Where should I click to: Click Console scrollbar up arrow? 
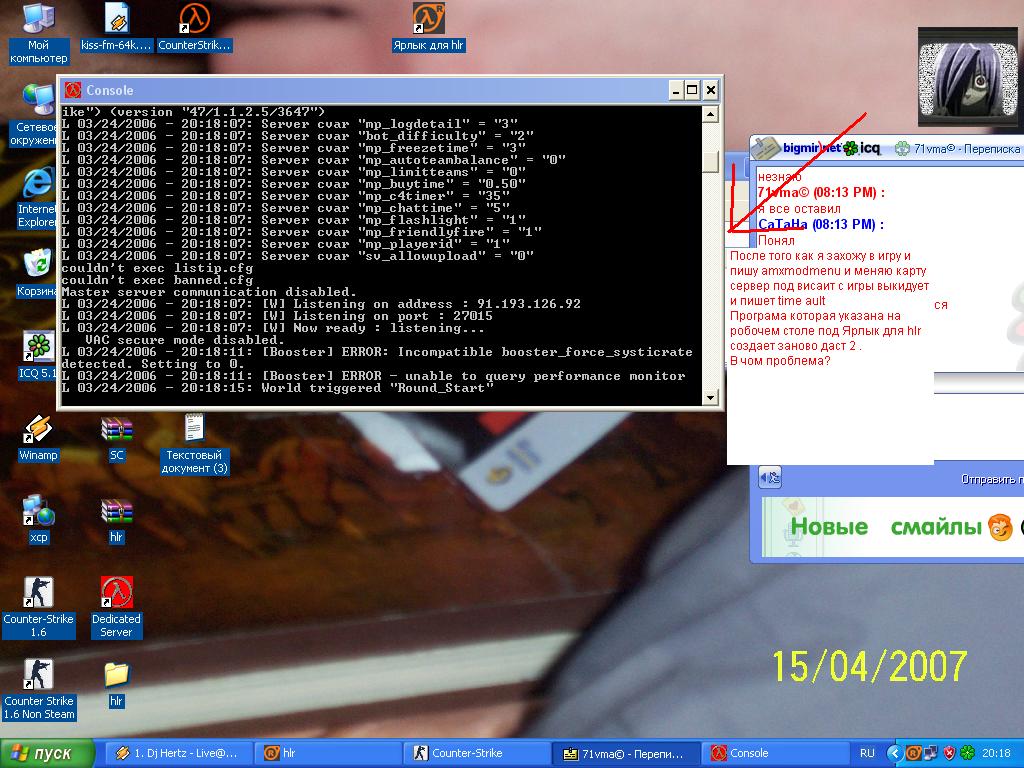coord(710,114)
